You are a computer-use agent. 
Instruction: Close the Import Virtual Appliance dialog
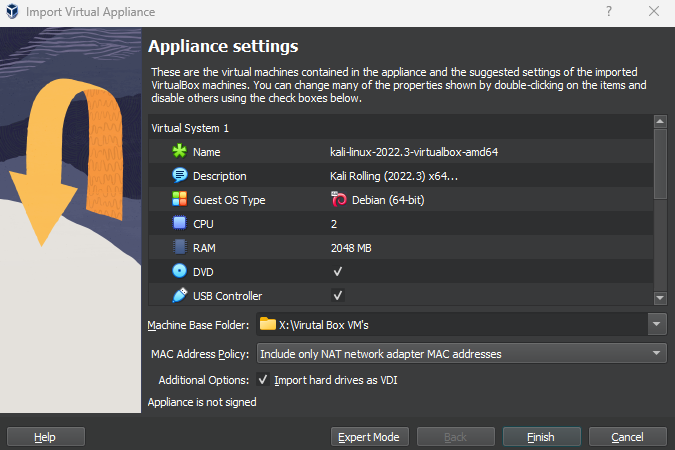[x=654, y=11]
